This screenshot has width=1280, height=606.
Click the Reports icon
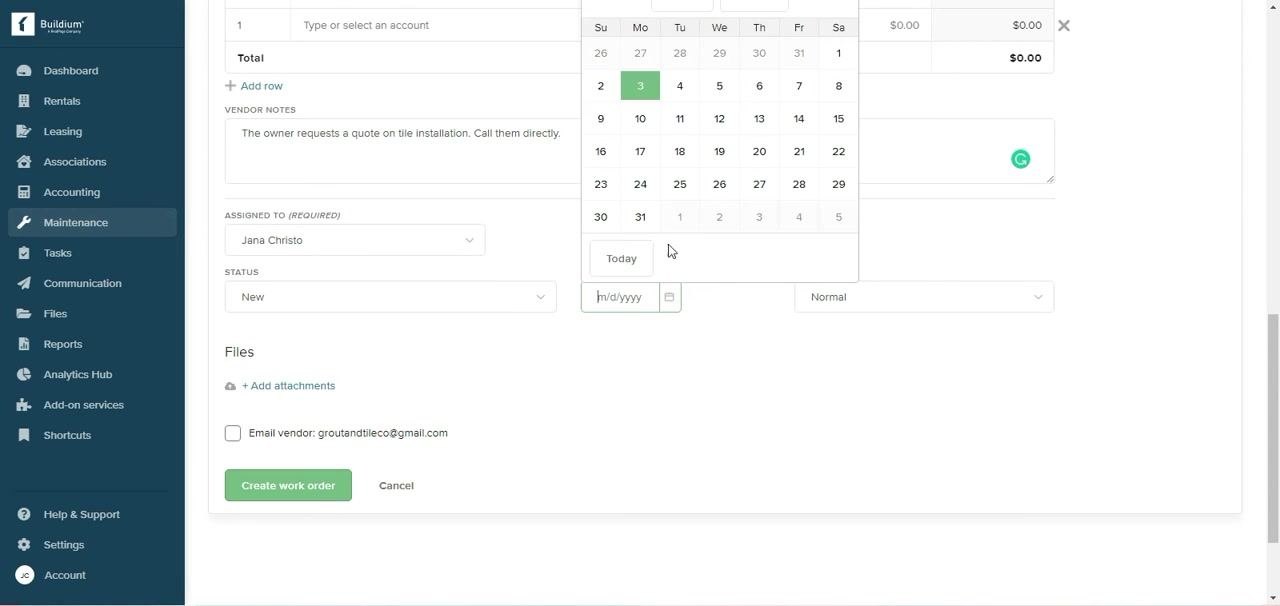pos(24,344)
